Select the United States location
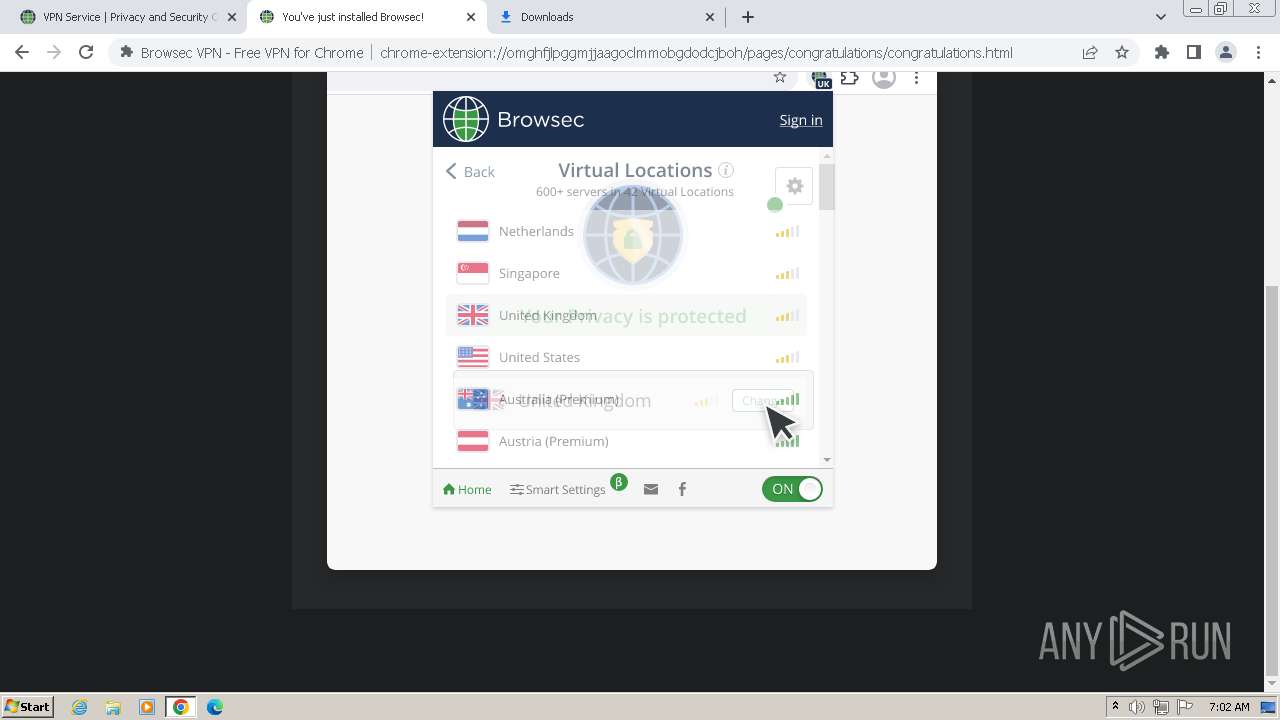This screenshot has height=720, width=1280. (627, 357)
